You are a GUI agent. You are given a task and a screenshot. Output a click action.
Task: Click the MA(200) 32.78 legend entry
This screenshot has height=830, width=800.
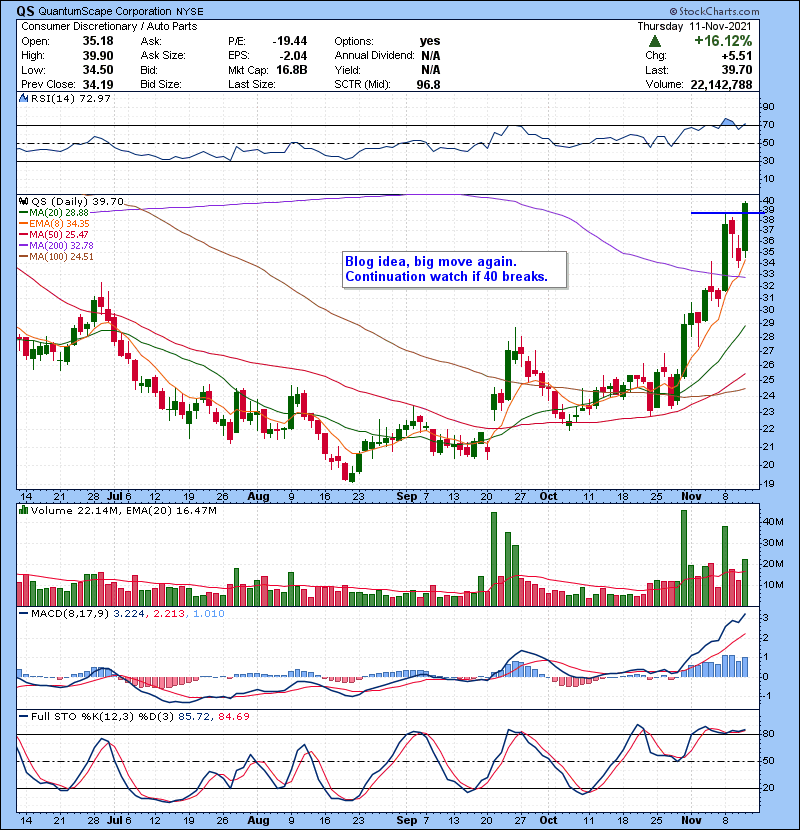click(57, 246)
